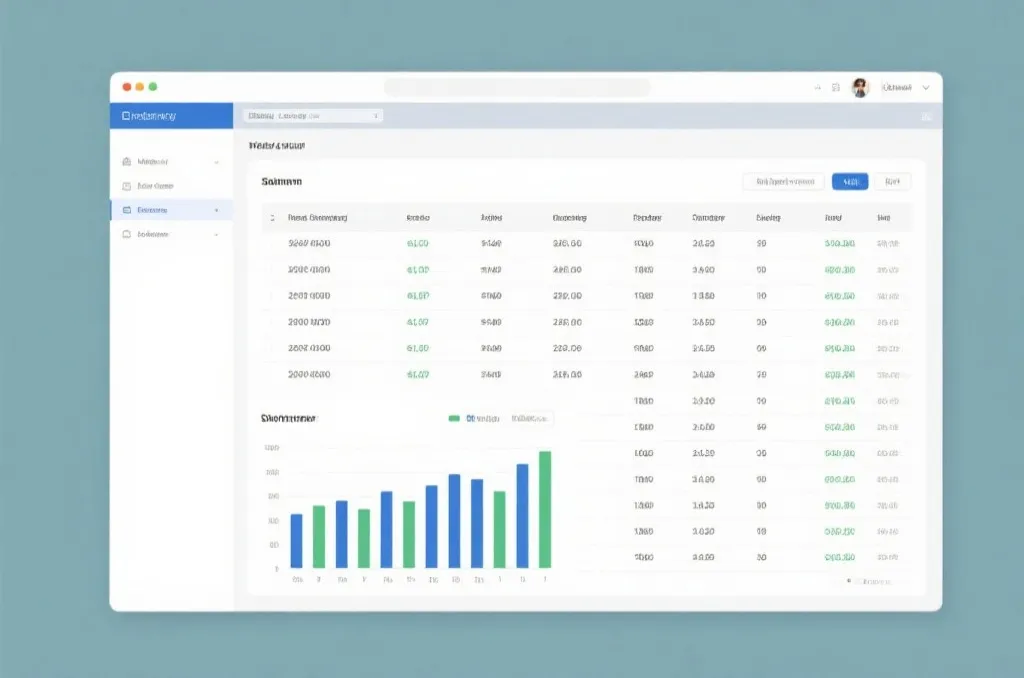Screen dimensions: 1024x678
Task: Click the highlighted sidebar item's card icon
Action: (127, 210)
